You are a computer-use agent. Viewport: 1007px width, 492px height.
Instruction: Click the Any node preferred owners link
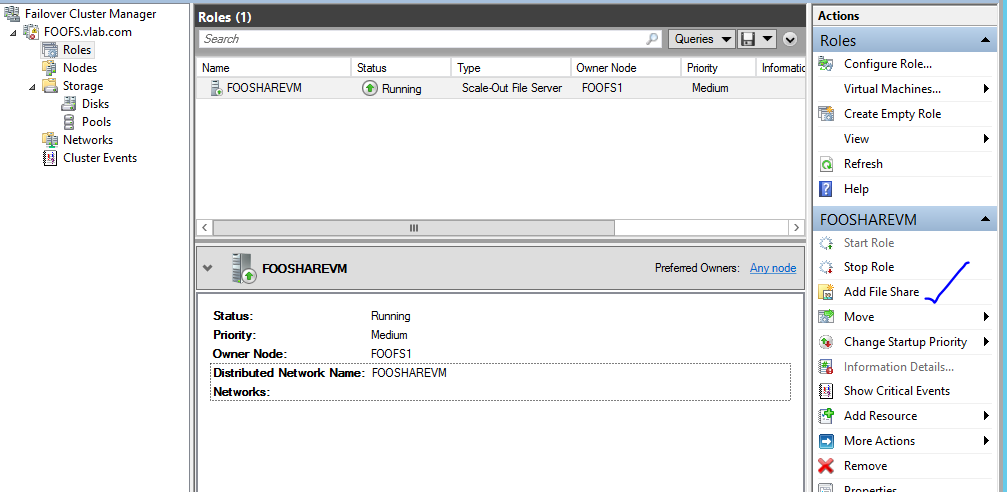(773, 268)
